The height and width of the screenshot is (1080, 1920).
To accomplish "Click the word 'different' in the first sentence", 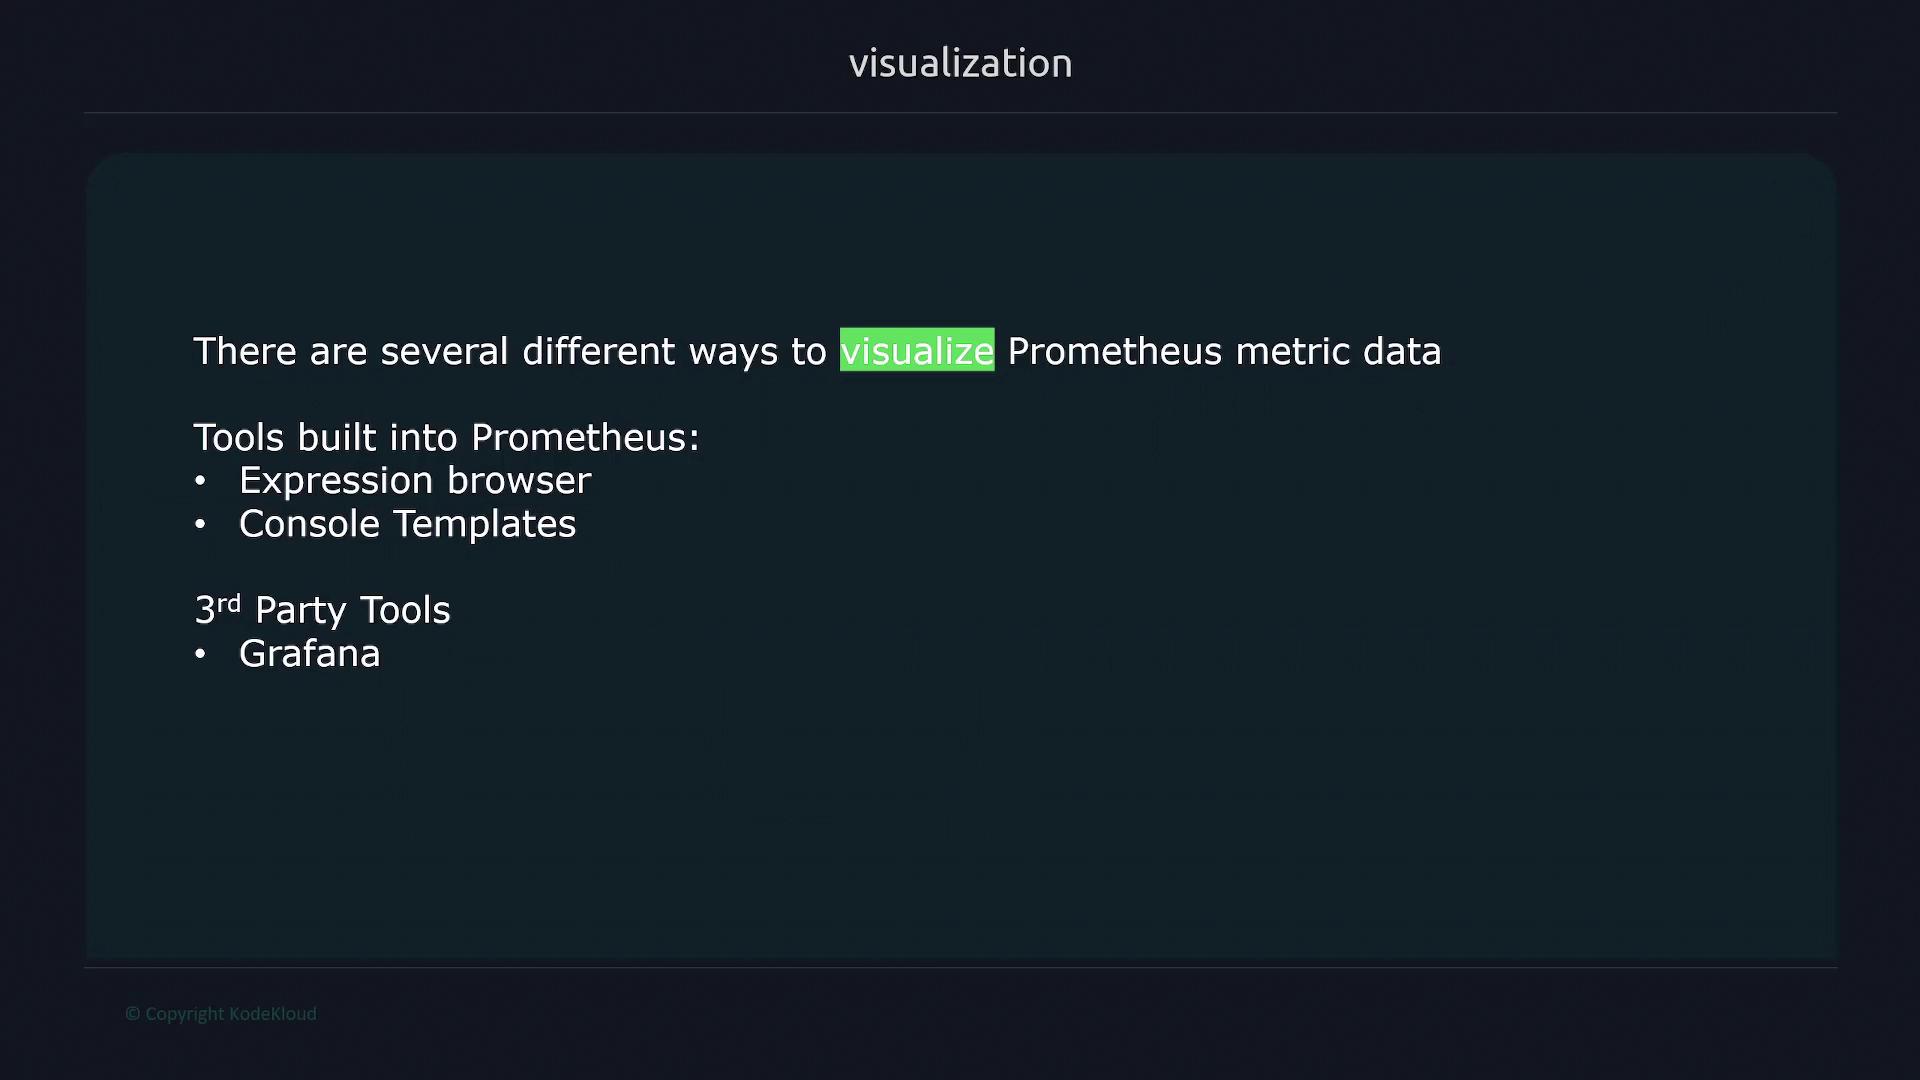I will 598,352.
